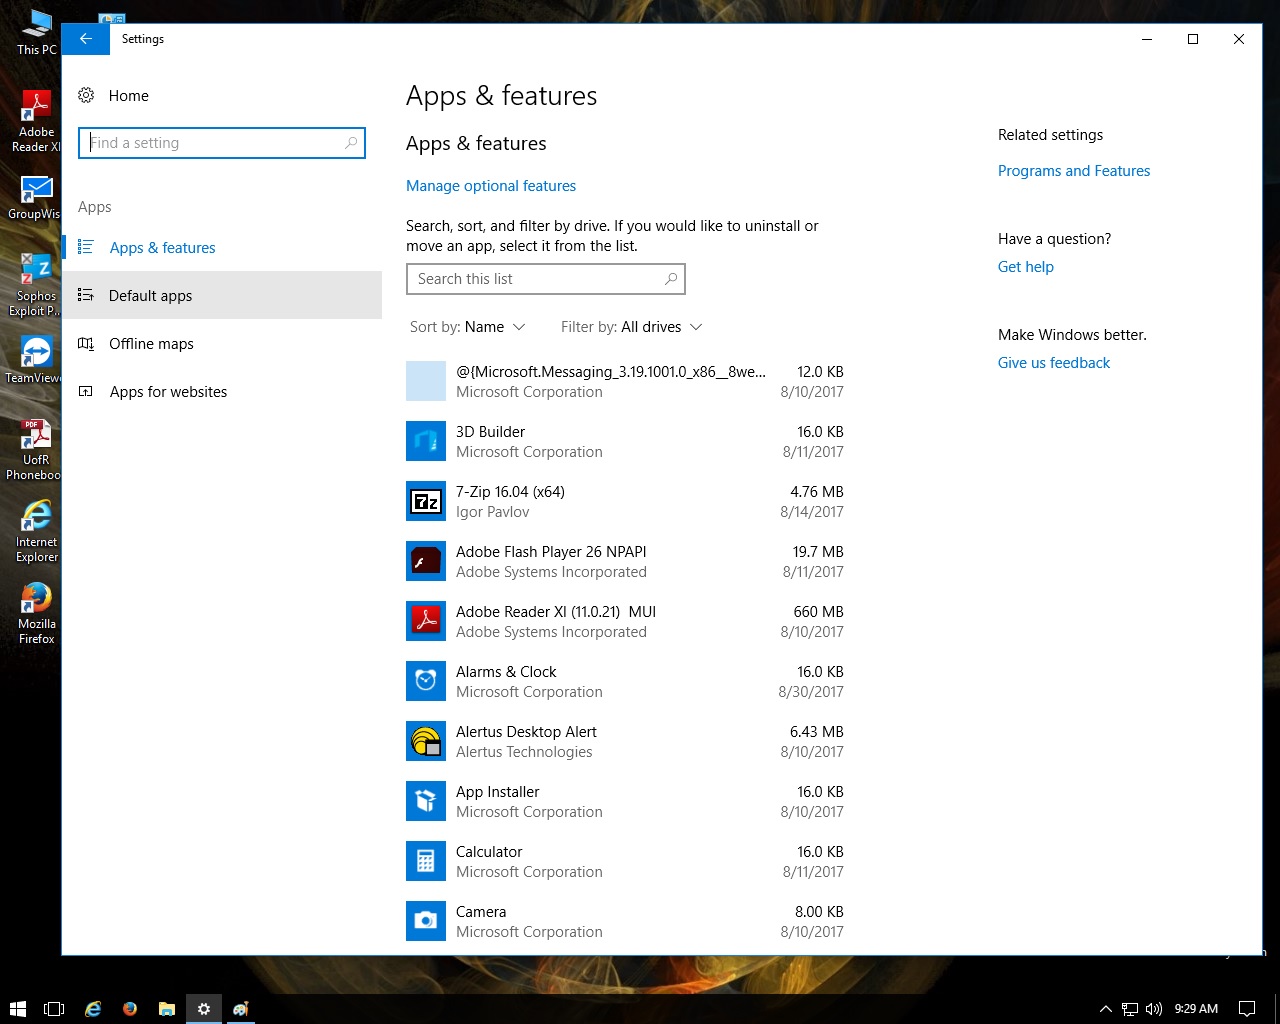1280x1024 pixels.
Task: Go to Apps & features page
Action: [x=222, y=247]
